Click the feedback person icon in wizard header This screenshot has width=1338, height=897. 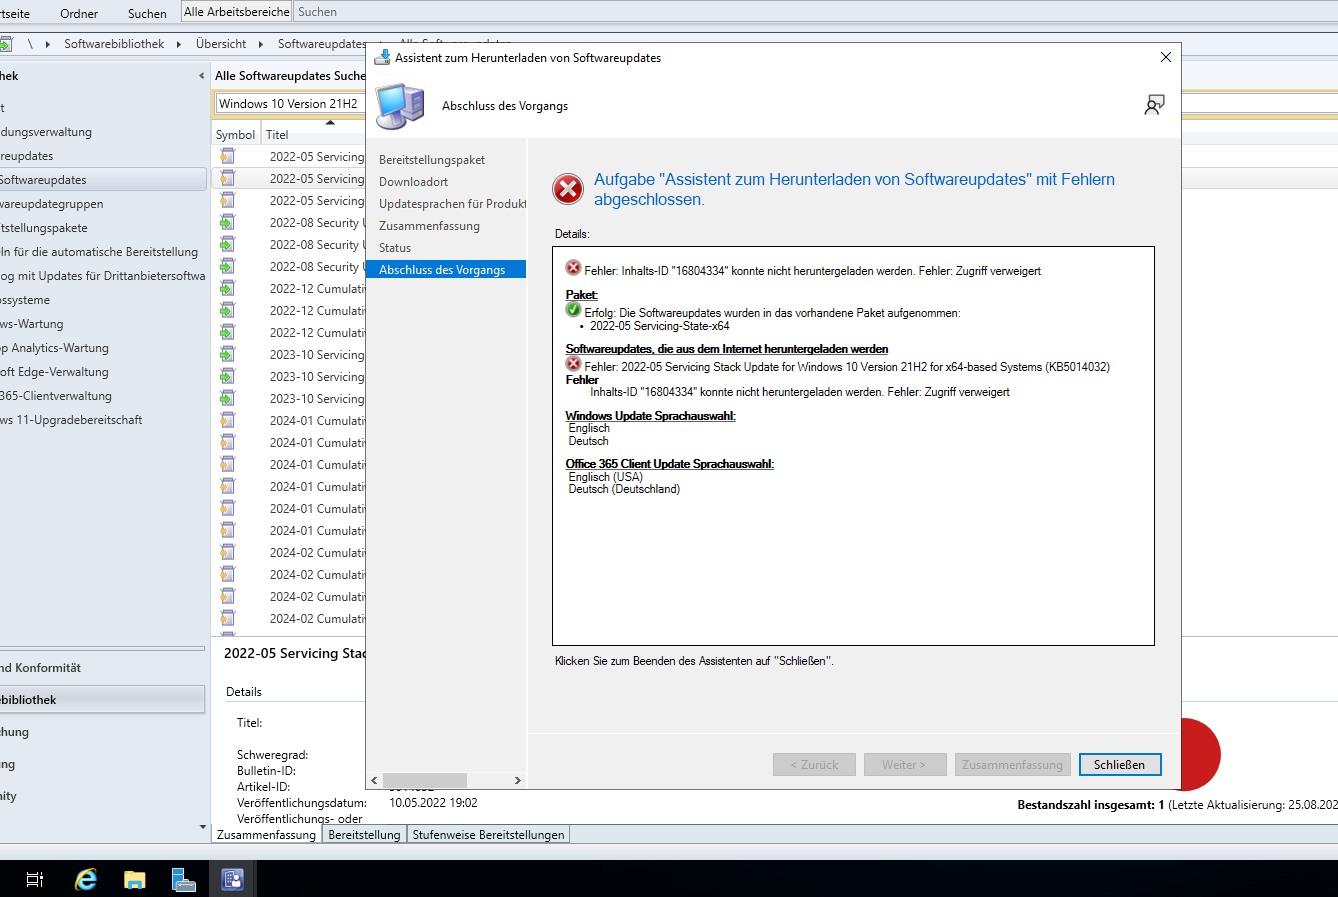tap(1155, 104)
